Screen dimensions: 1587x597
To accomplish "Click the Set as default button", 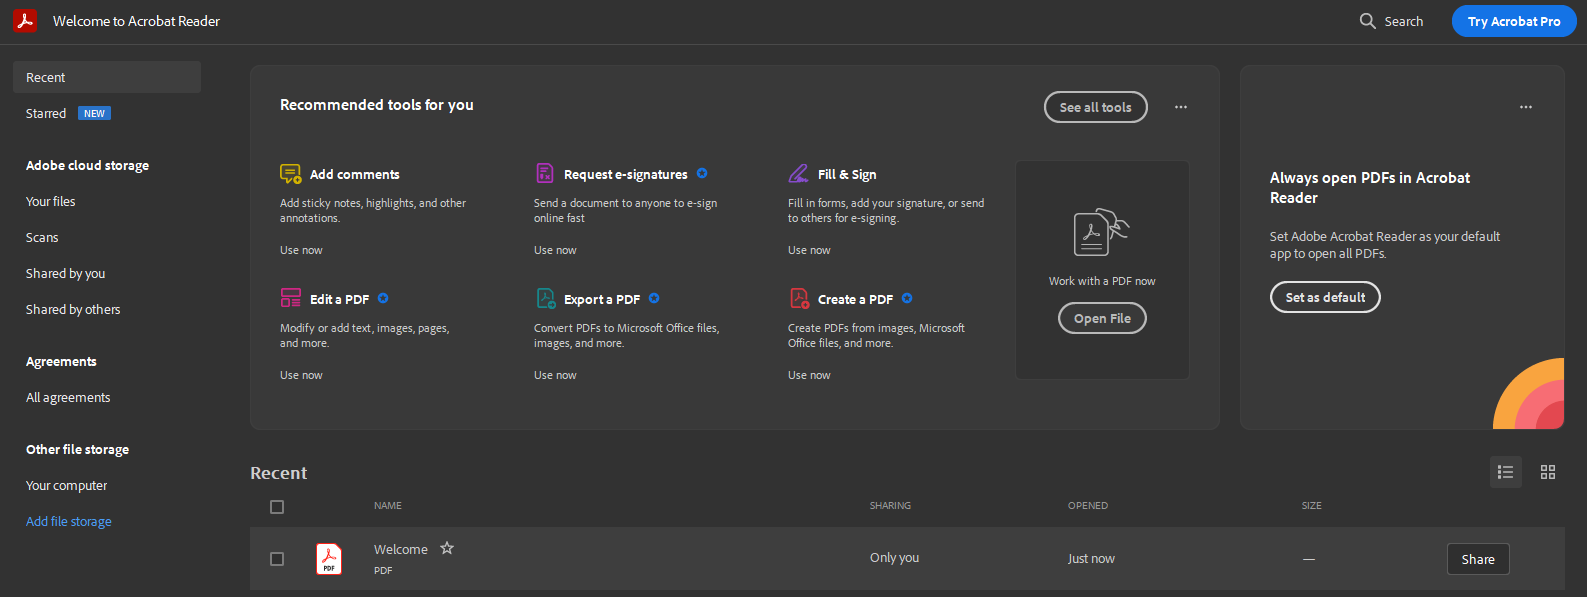I will [1325, 297].
